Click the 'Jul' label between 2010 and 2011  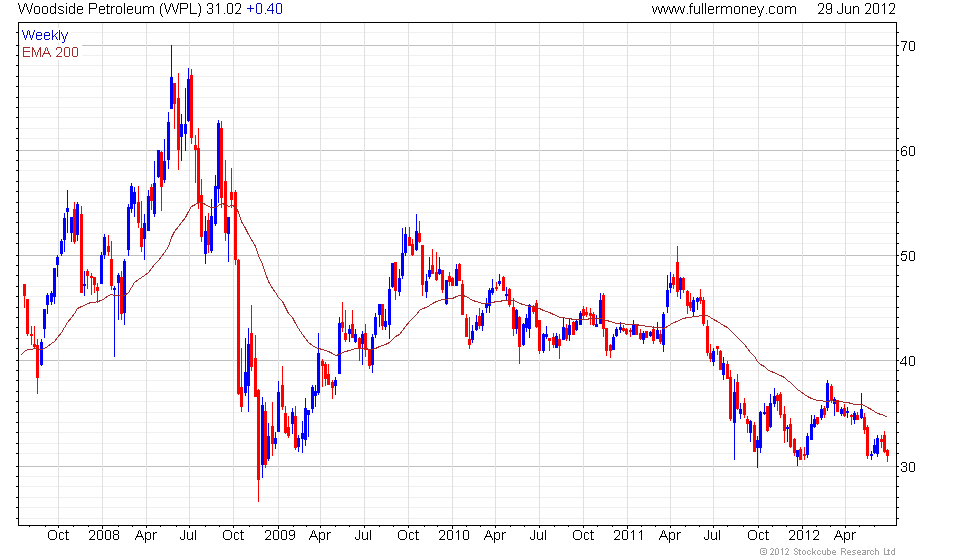[538, 535]
